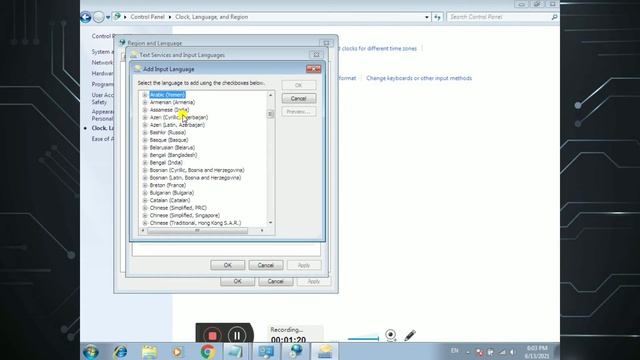Select 'Chinese (Traditional, Hong Kong S.A.R.)'
640x360 pixels.
(195, 223)
